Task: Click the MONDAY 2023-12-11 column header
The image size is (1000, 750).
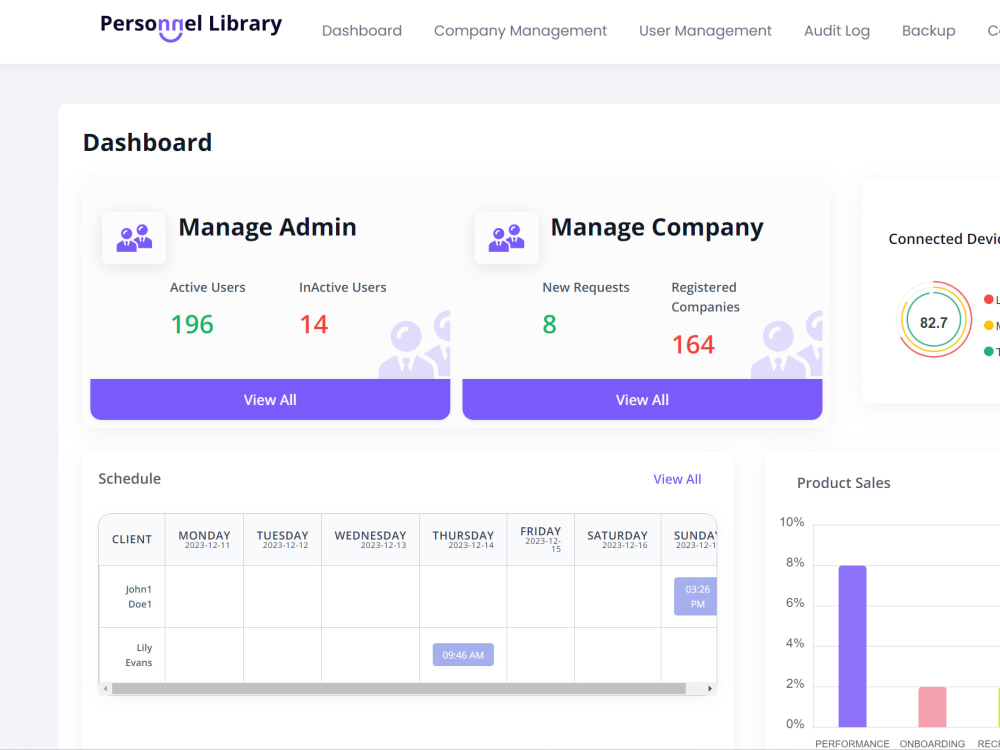Action: pos(204,540)
